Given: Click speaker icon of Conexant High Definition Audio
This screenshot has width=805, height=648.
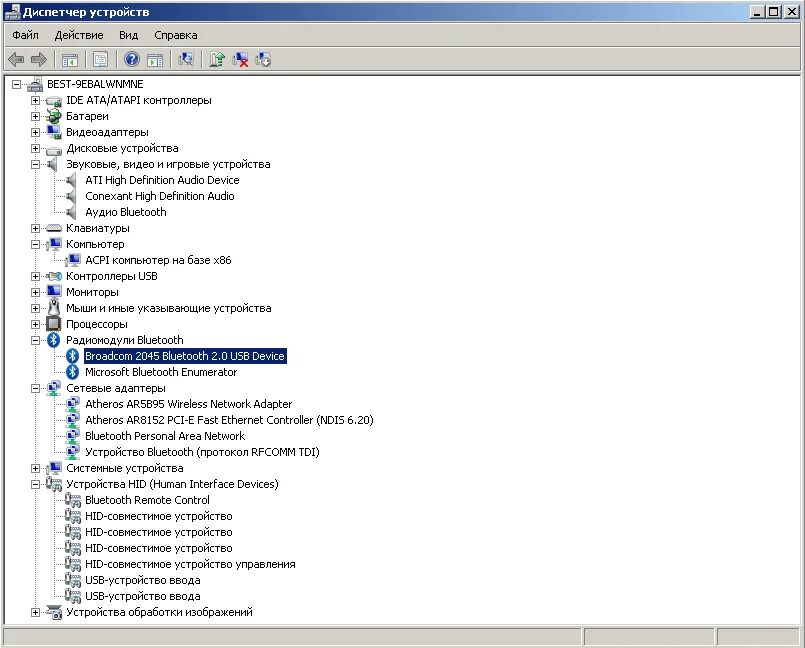Looking at the screenshot, I should click(71, 196).
